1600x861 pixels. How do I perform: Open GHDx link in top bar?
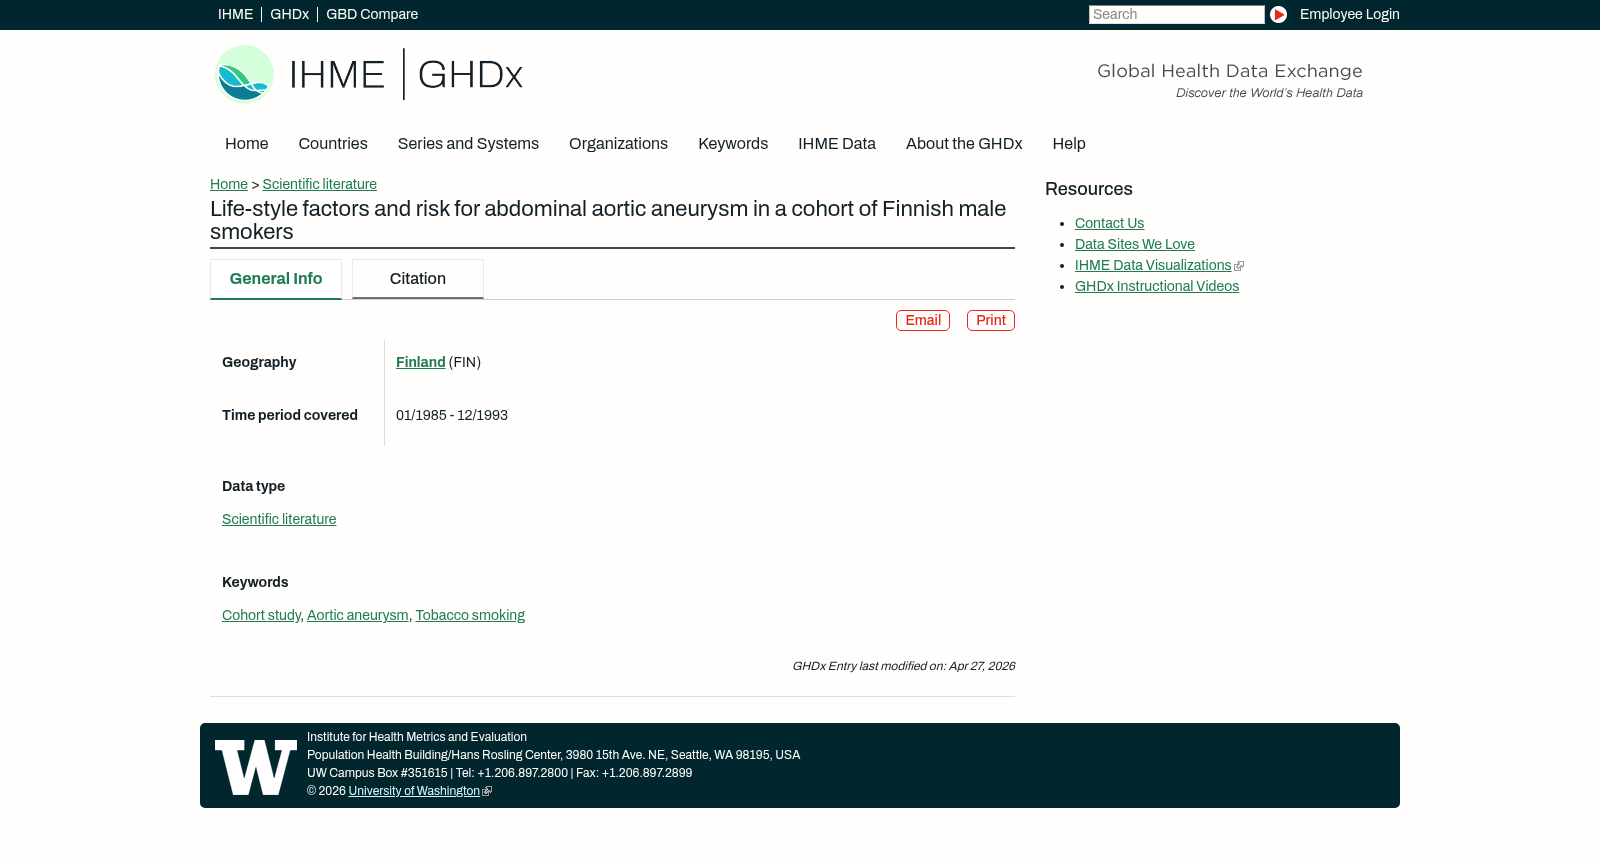[289, 14]
